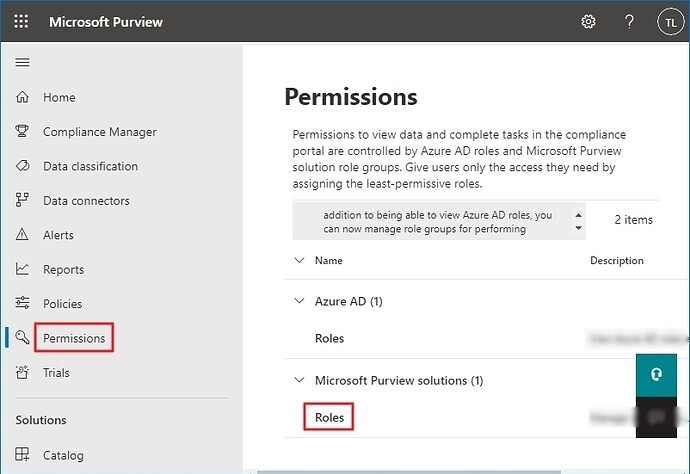Select Policies in the left navigation
Viewport: 690px width, 474px height.
[62, 303]
